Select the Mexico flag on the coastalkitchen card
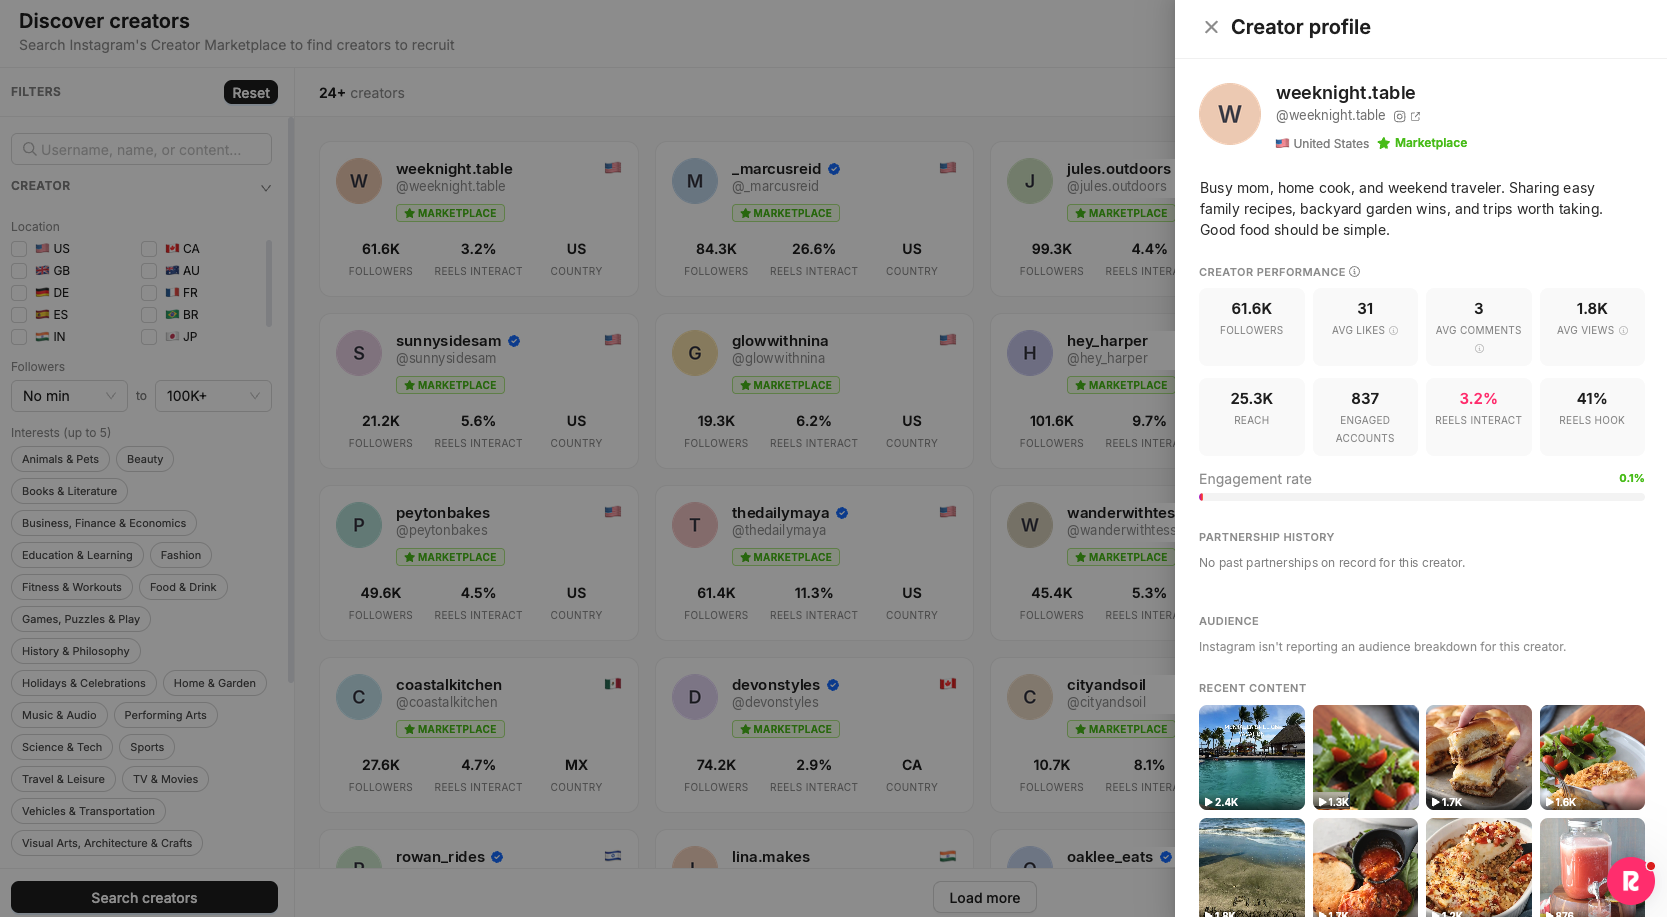The image size is (1667, 917). [613, 684]
